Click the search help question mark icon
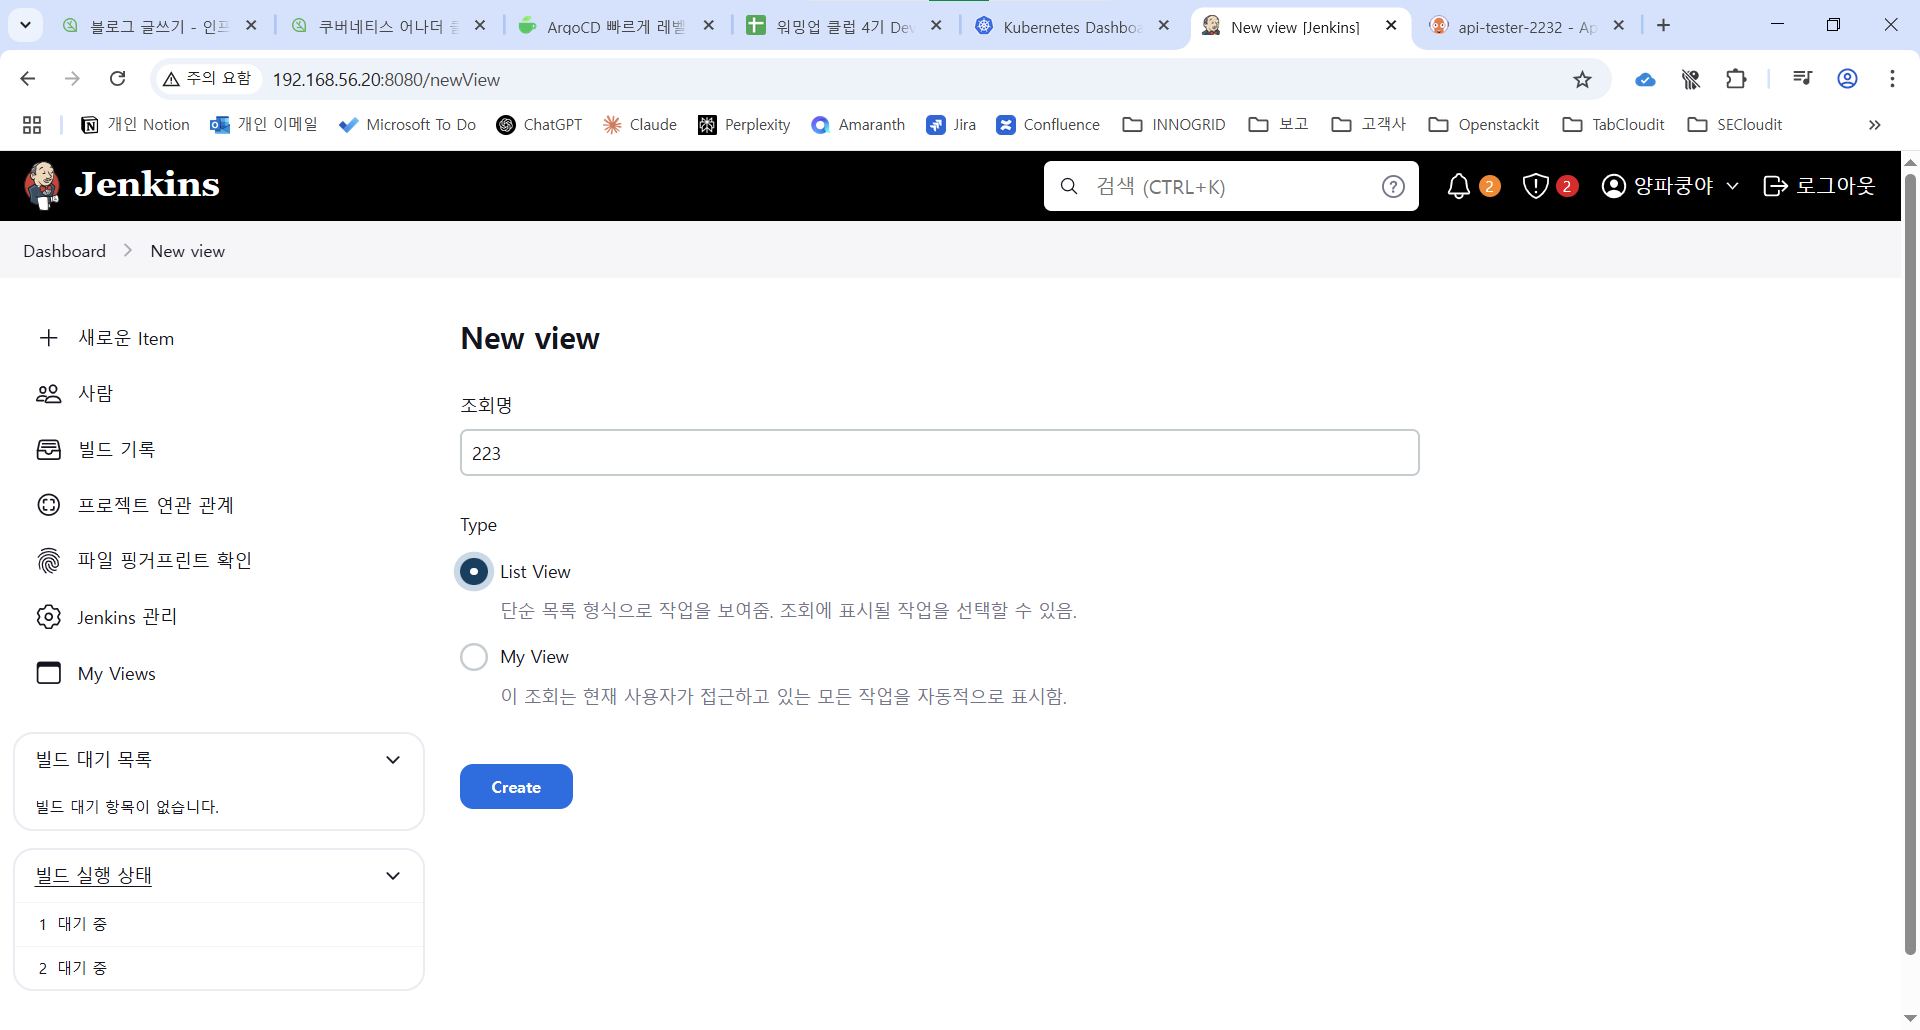This screenshot has width=1920, height=1030. 1393,186
